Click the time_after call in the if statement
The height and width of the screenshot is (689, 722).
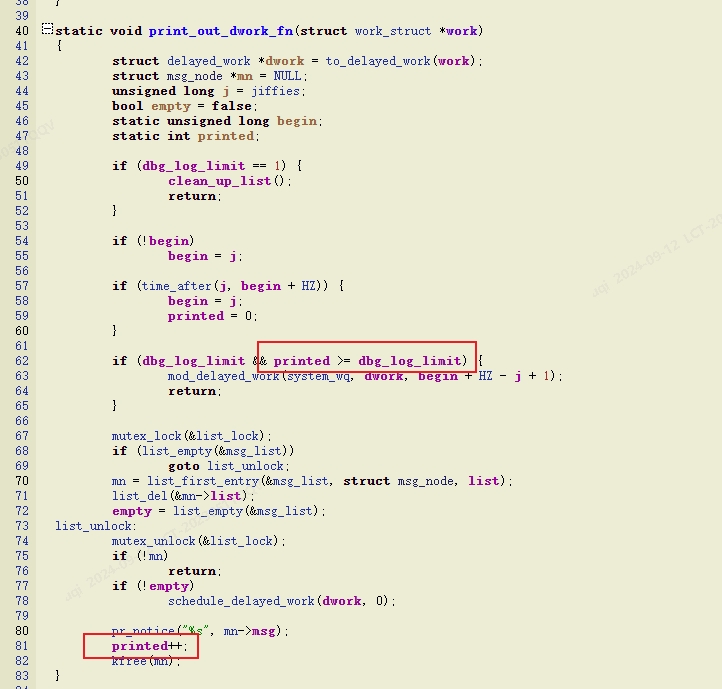tap(169, 286)
